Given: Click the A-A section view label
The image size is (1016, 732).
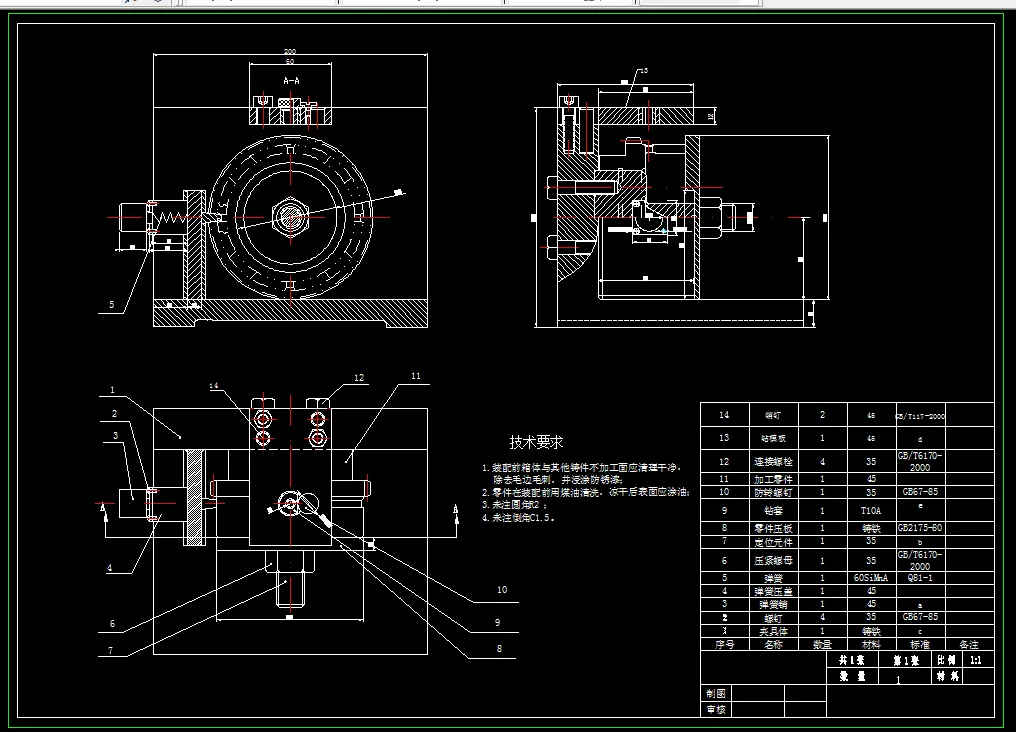Looking at the screenshot, I should (x=292, y=81).
